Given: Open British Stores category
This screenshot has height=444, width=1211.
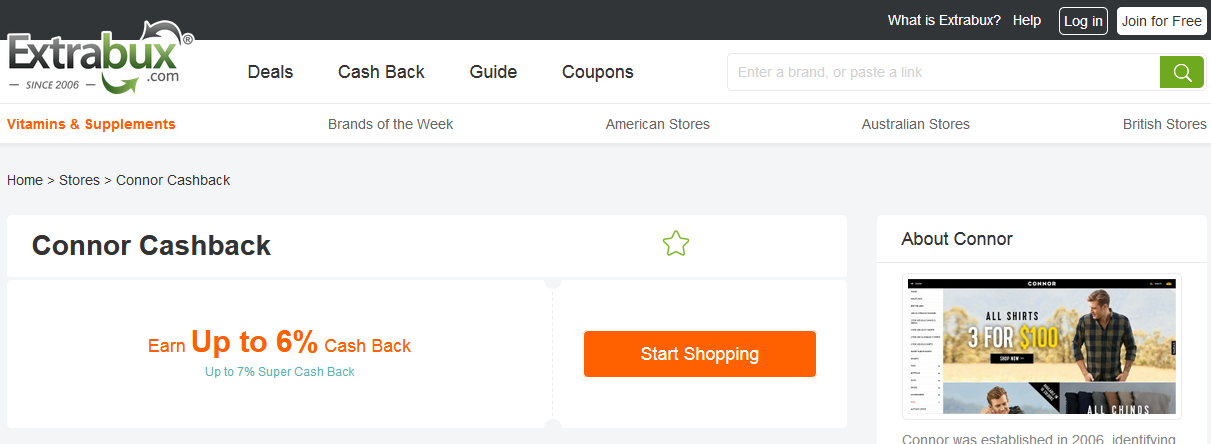Looking at the screenshot, I should coord(1164,125).
